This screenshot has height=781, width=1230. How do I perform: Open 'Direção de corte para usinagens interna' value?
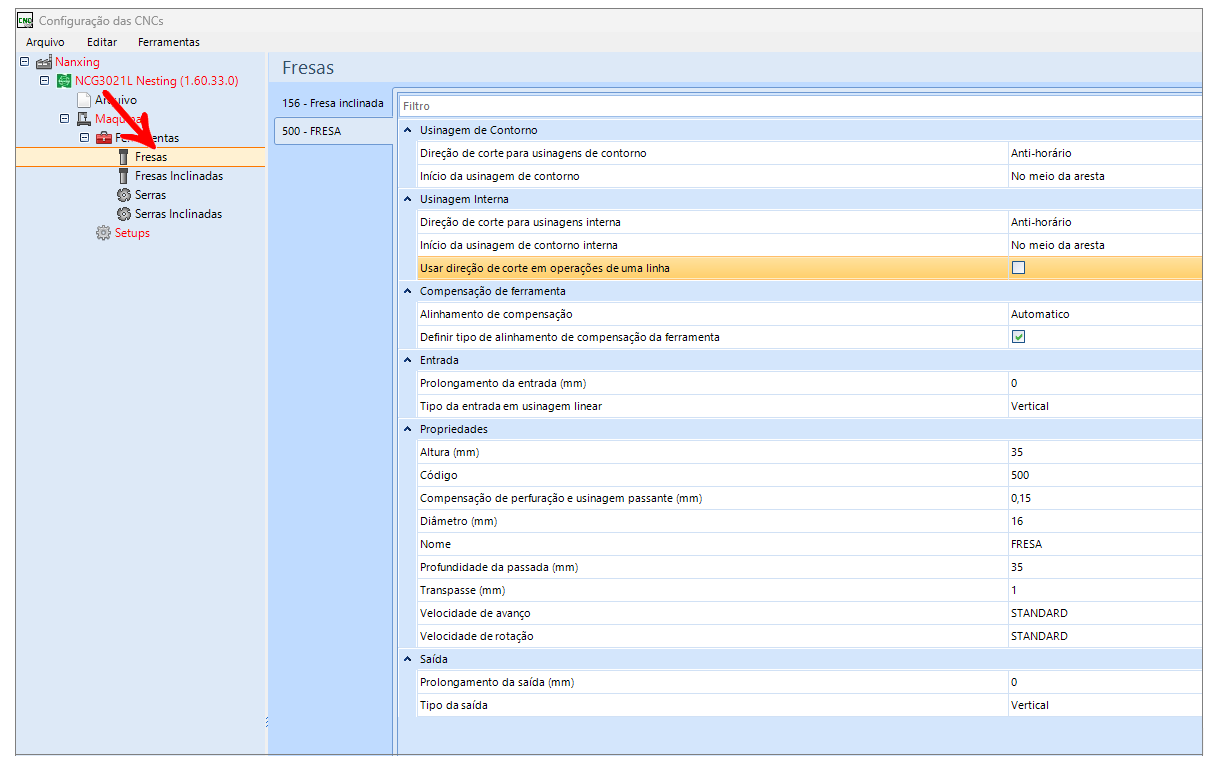1104,222
